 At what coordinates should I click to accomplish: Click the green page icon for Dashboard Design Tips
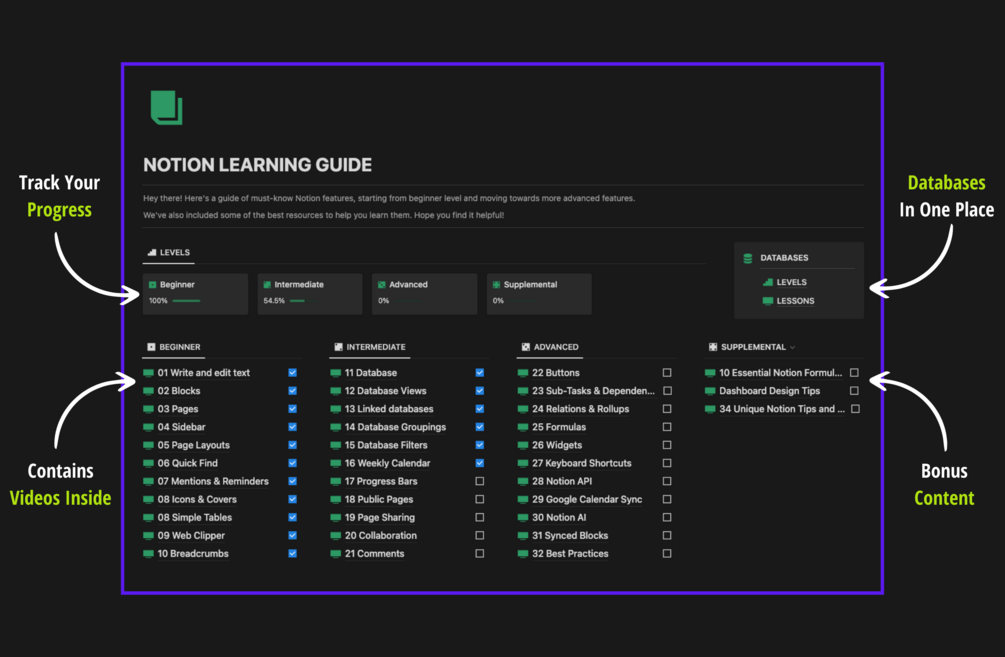pyautogui.click(x=710, y=390)
